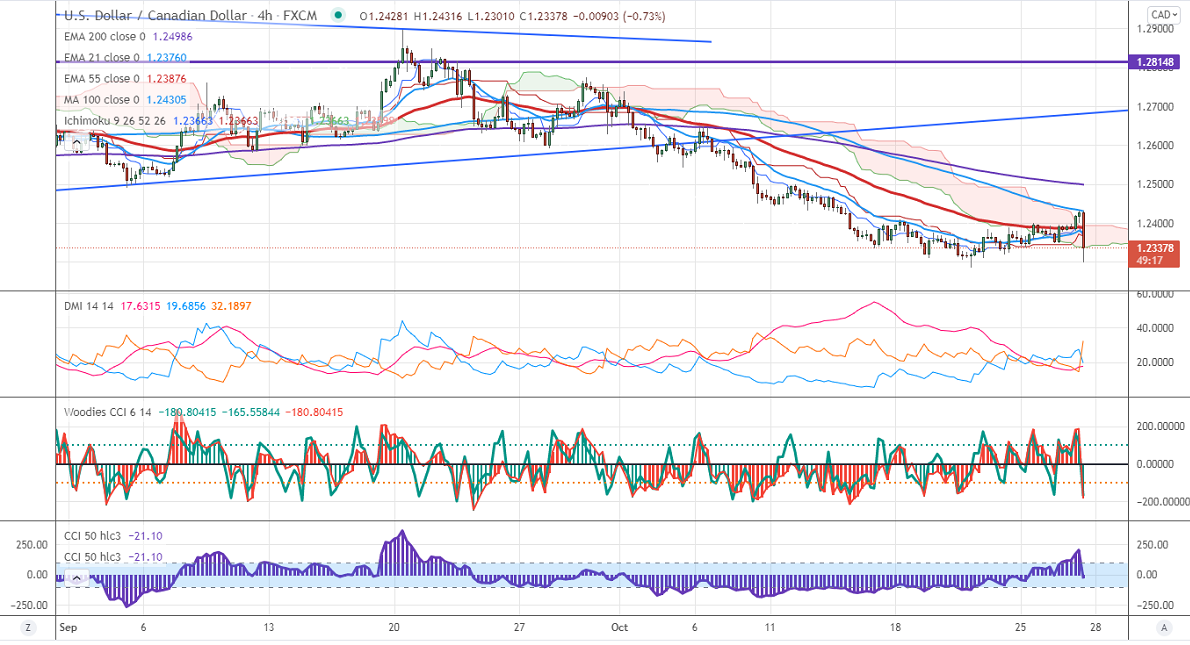The width and height of the screenshot is (1190, 645).
Task: Click the 200.00000 Woodies CCI axis label
Action: pyautogui.click(x=1160, y=426)
